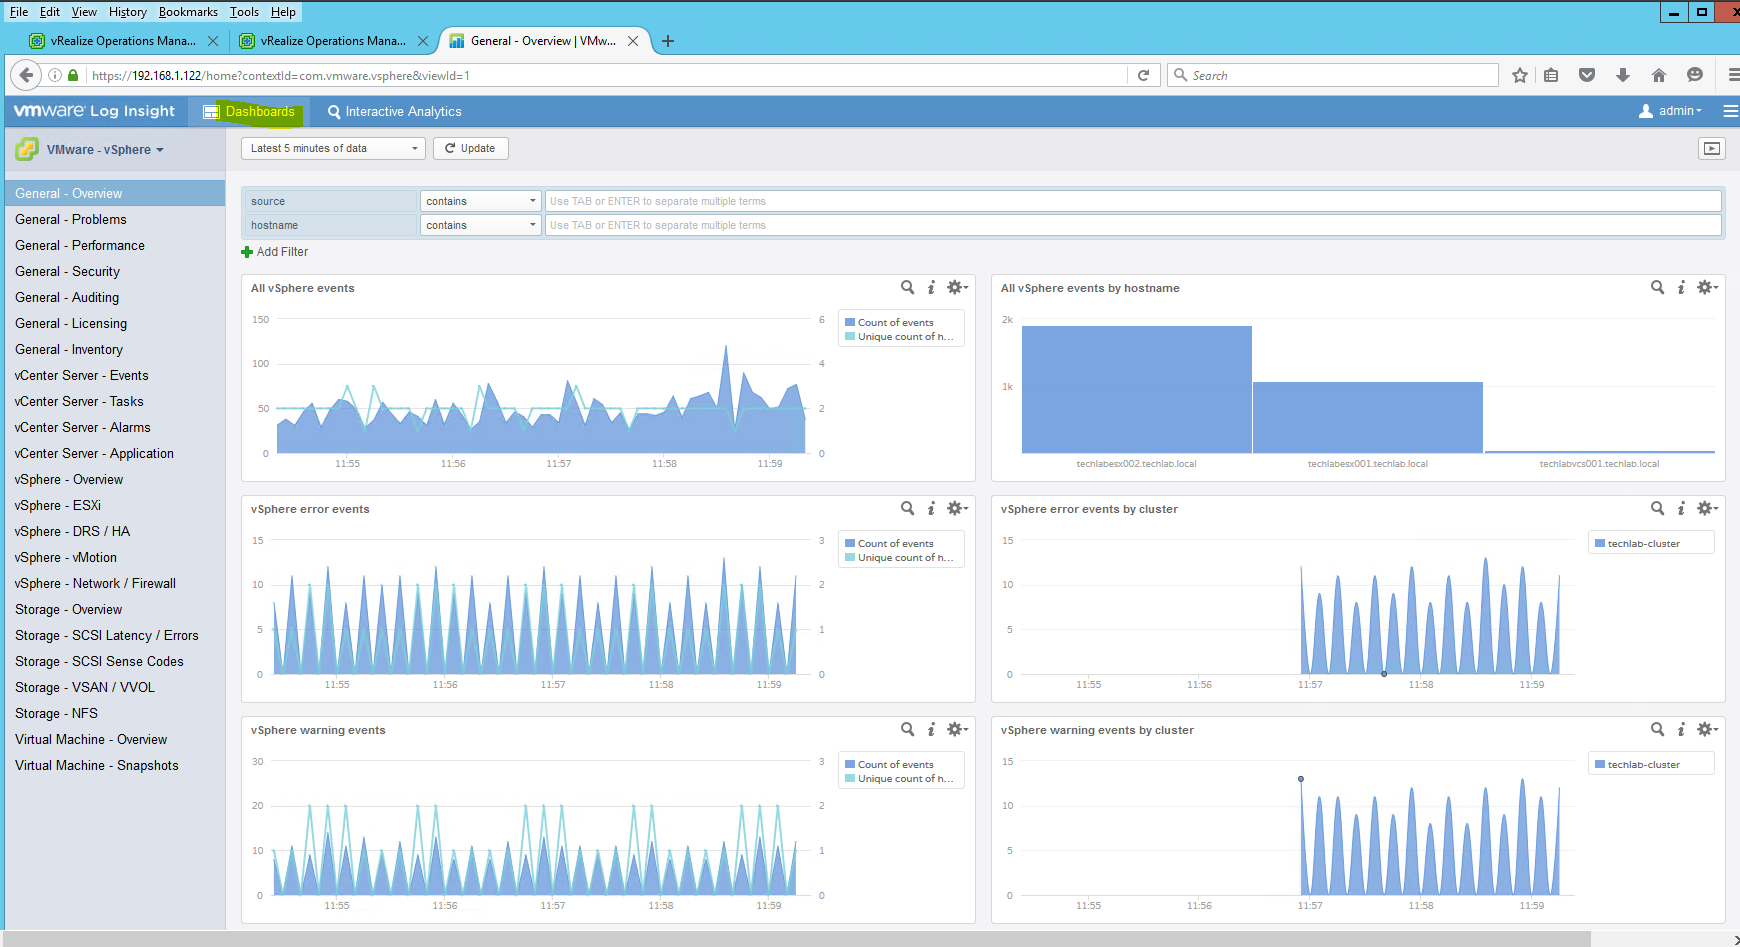Open gear menu of warning events by cluster
The width and height of the screenshot is (1740, 947).
click(1707, 729)
